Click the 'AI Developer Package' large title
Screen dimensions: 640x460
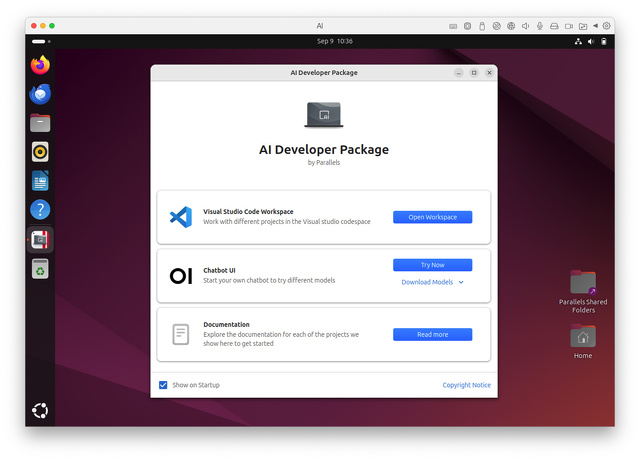(324, 149)
